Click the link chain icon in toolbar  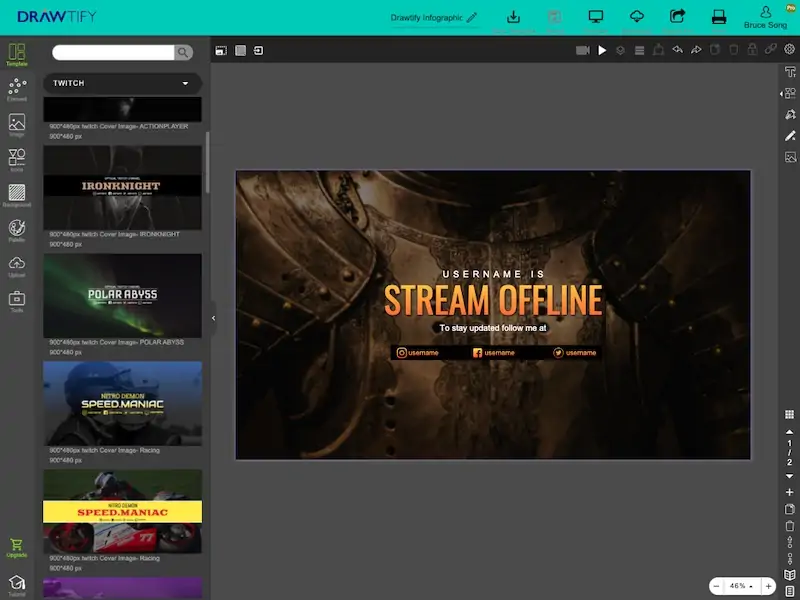click(770, 49)
